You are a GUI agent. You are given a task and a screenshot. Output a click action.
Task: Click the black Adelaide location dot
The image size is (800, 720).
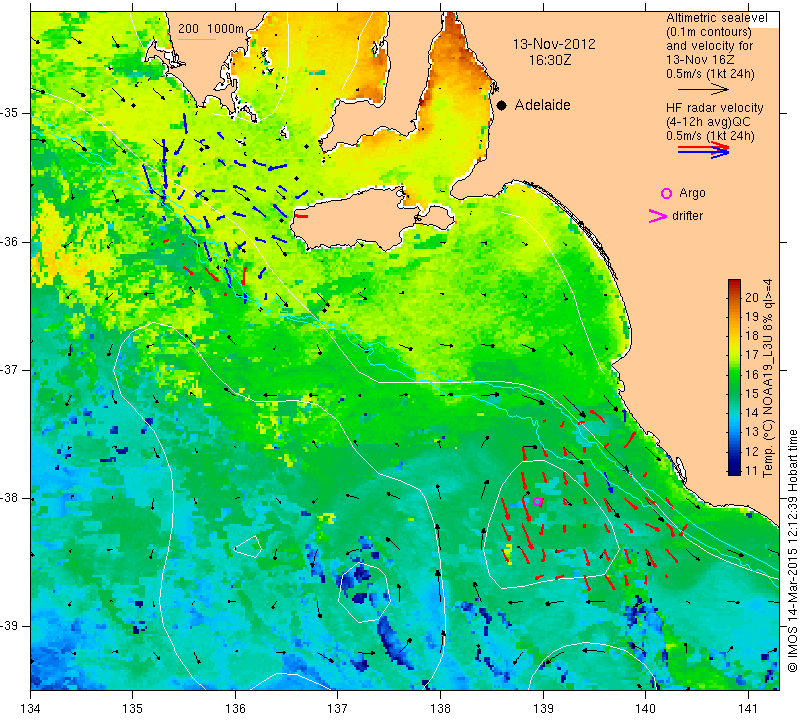(x=502, y=105)
